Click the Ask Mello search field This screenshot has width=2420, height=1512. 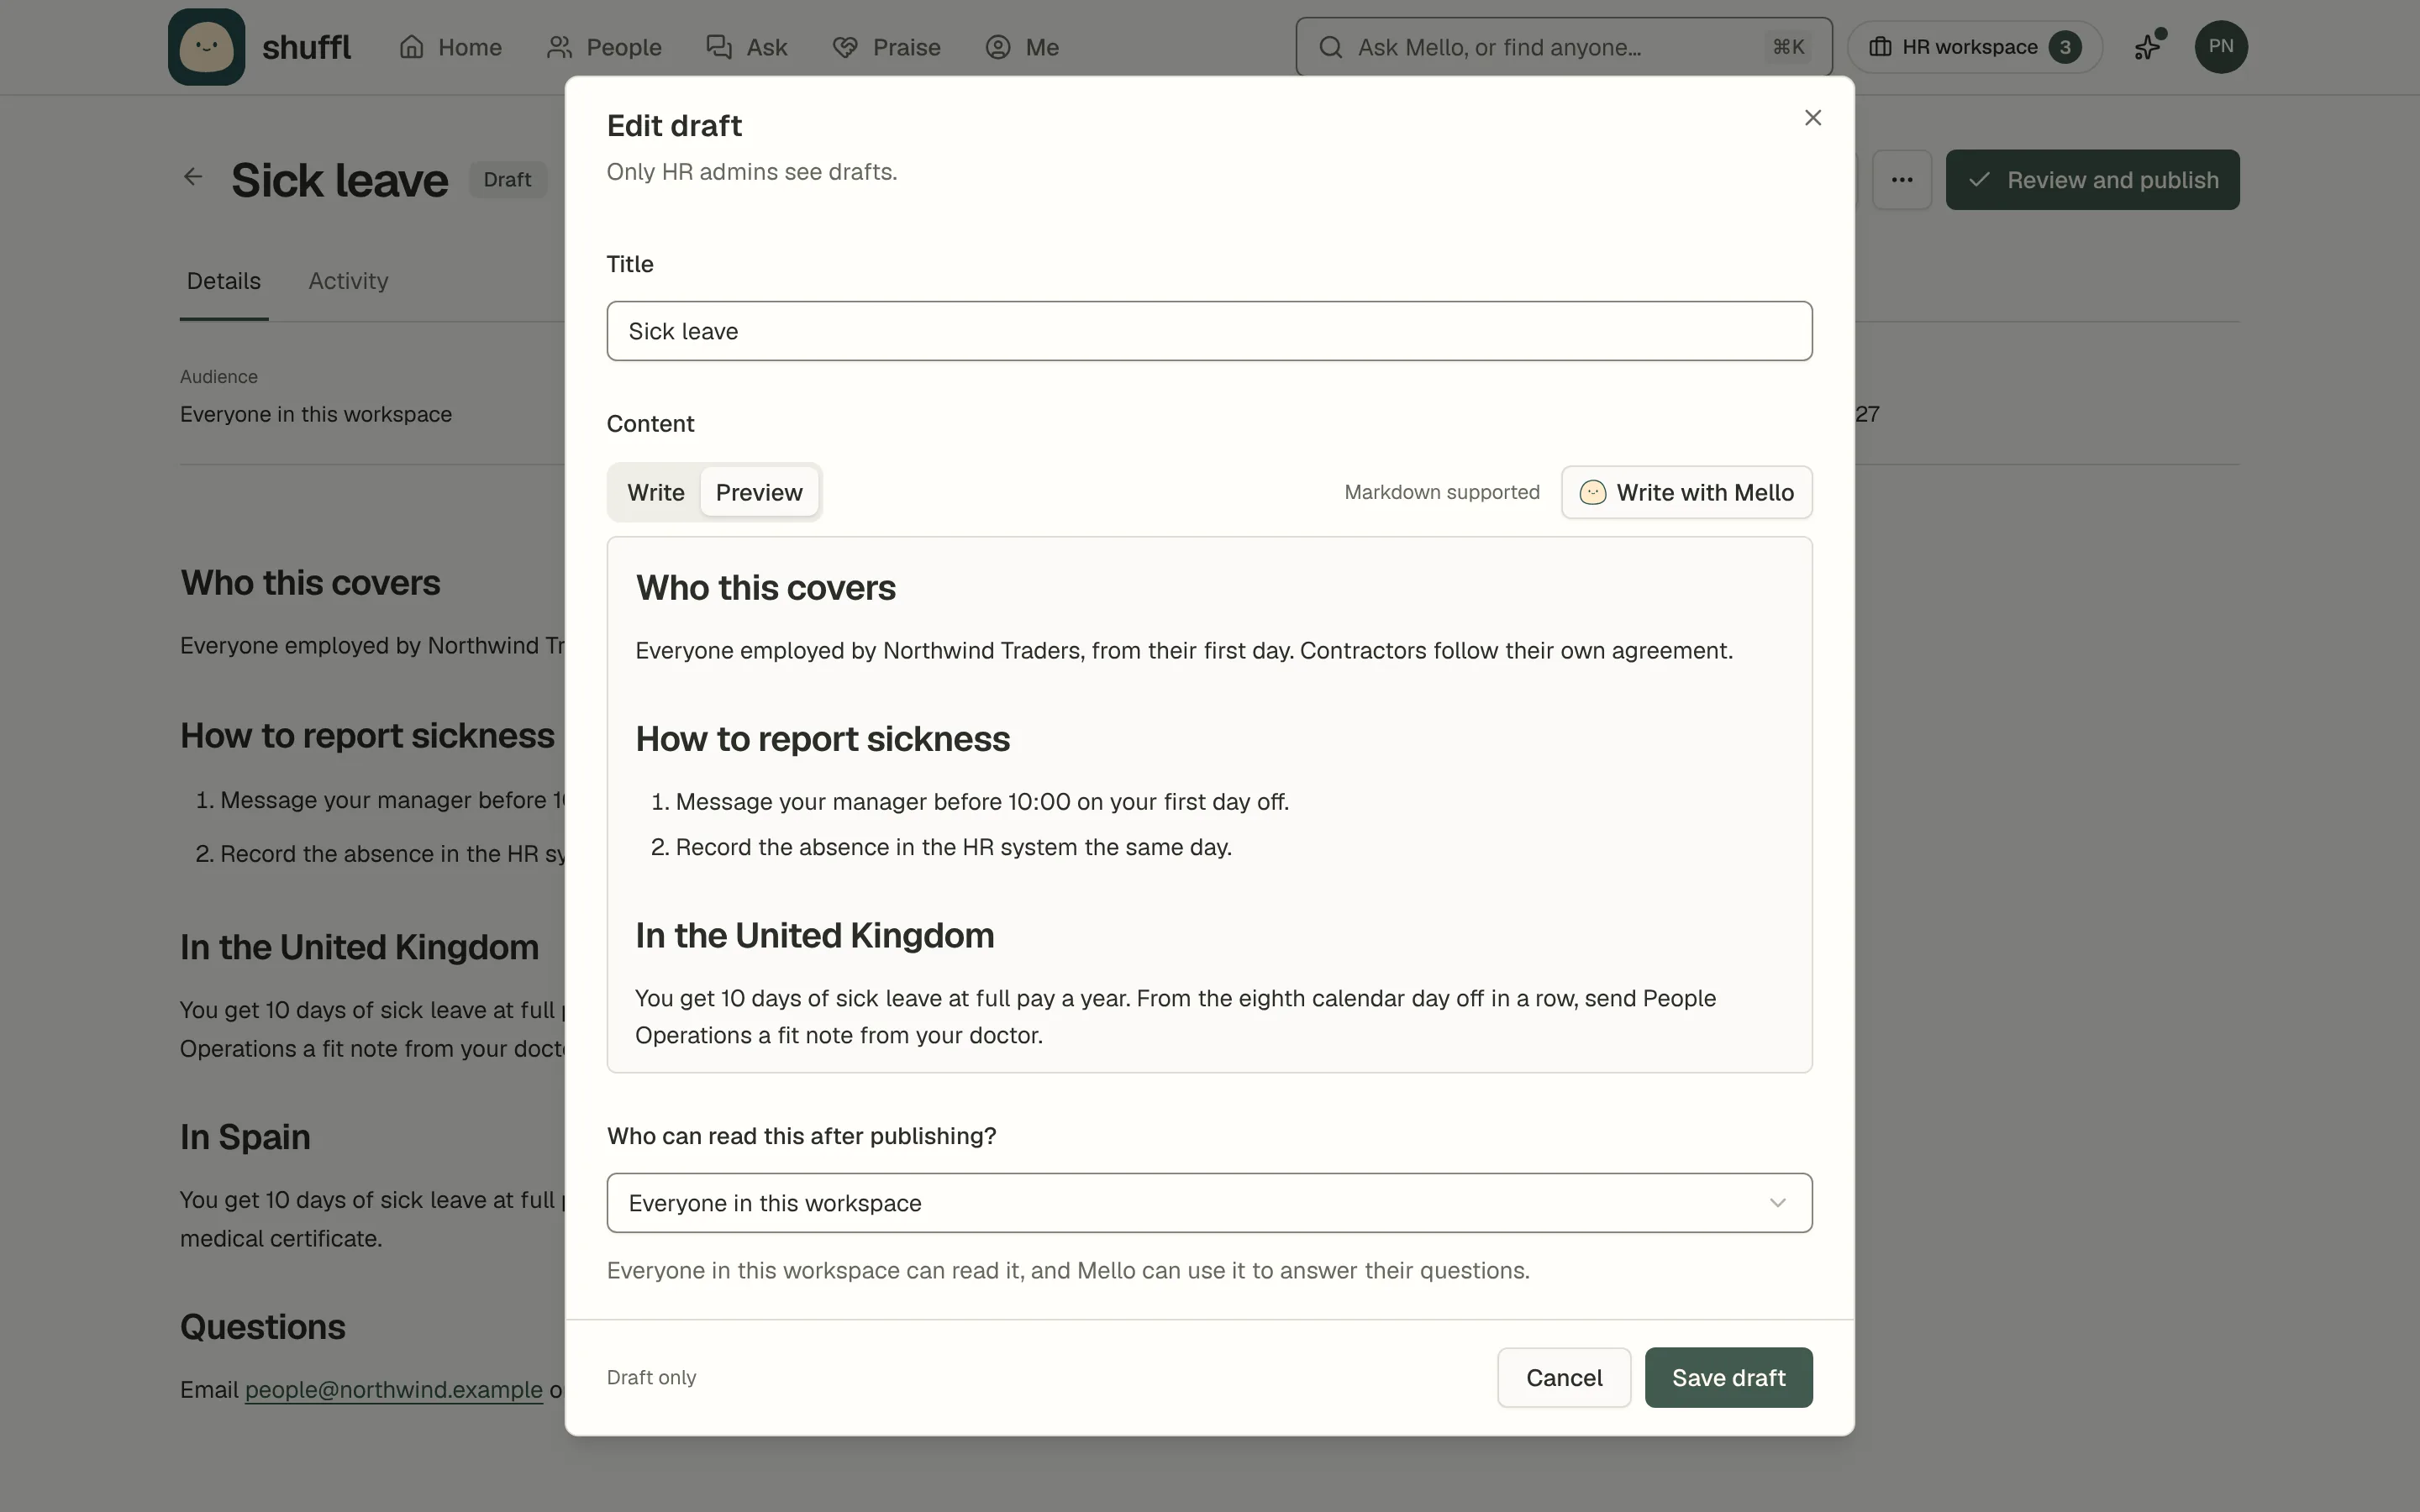[x=1564, y=47]
